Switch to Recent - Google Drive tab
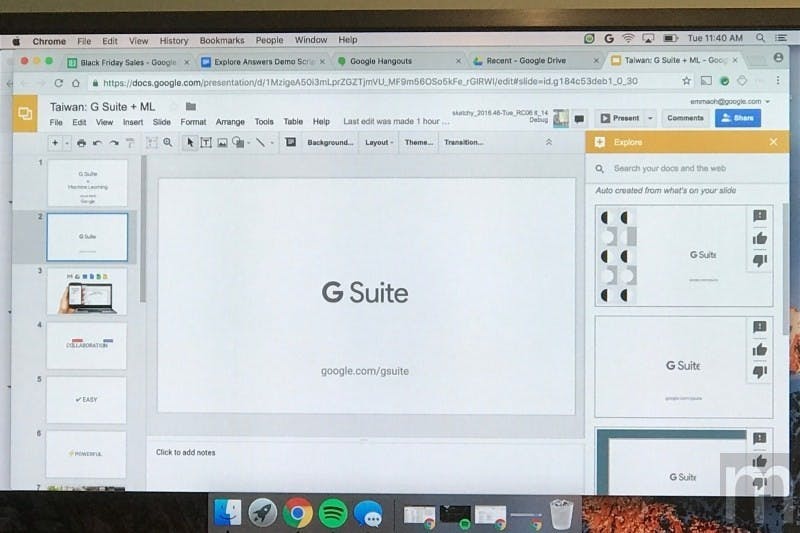Screen dimensions: 800x533 [x=535, y=61]
